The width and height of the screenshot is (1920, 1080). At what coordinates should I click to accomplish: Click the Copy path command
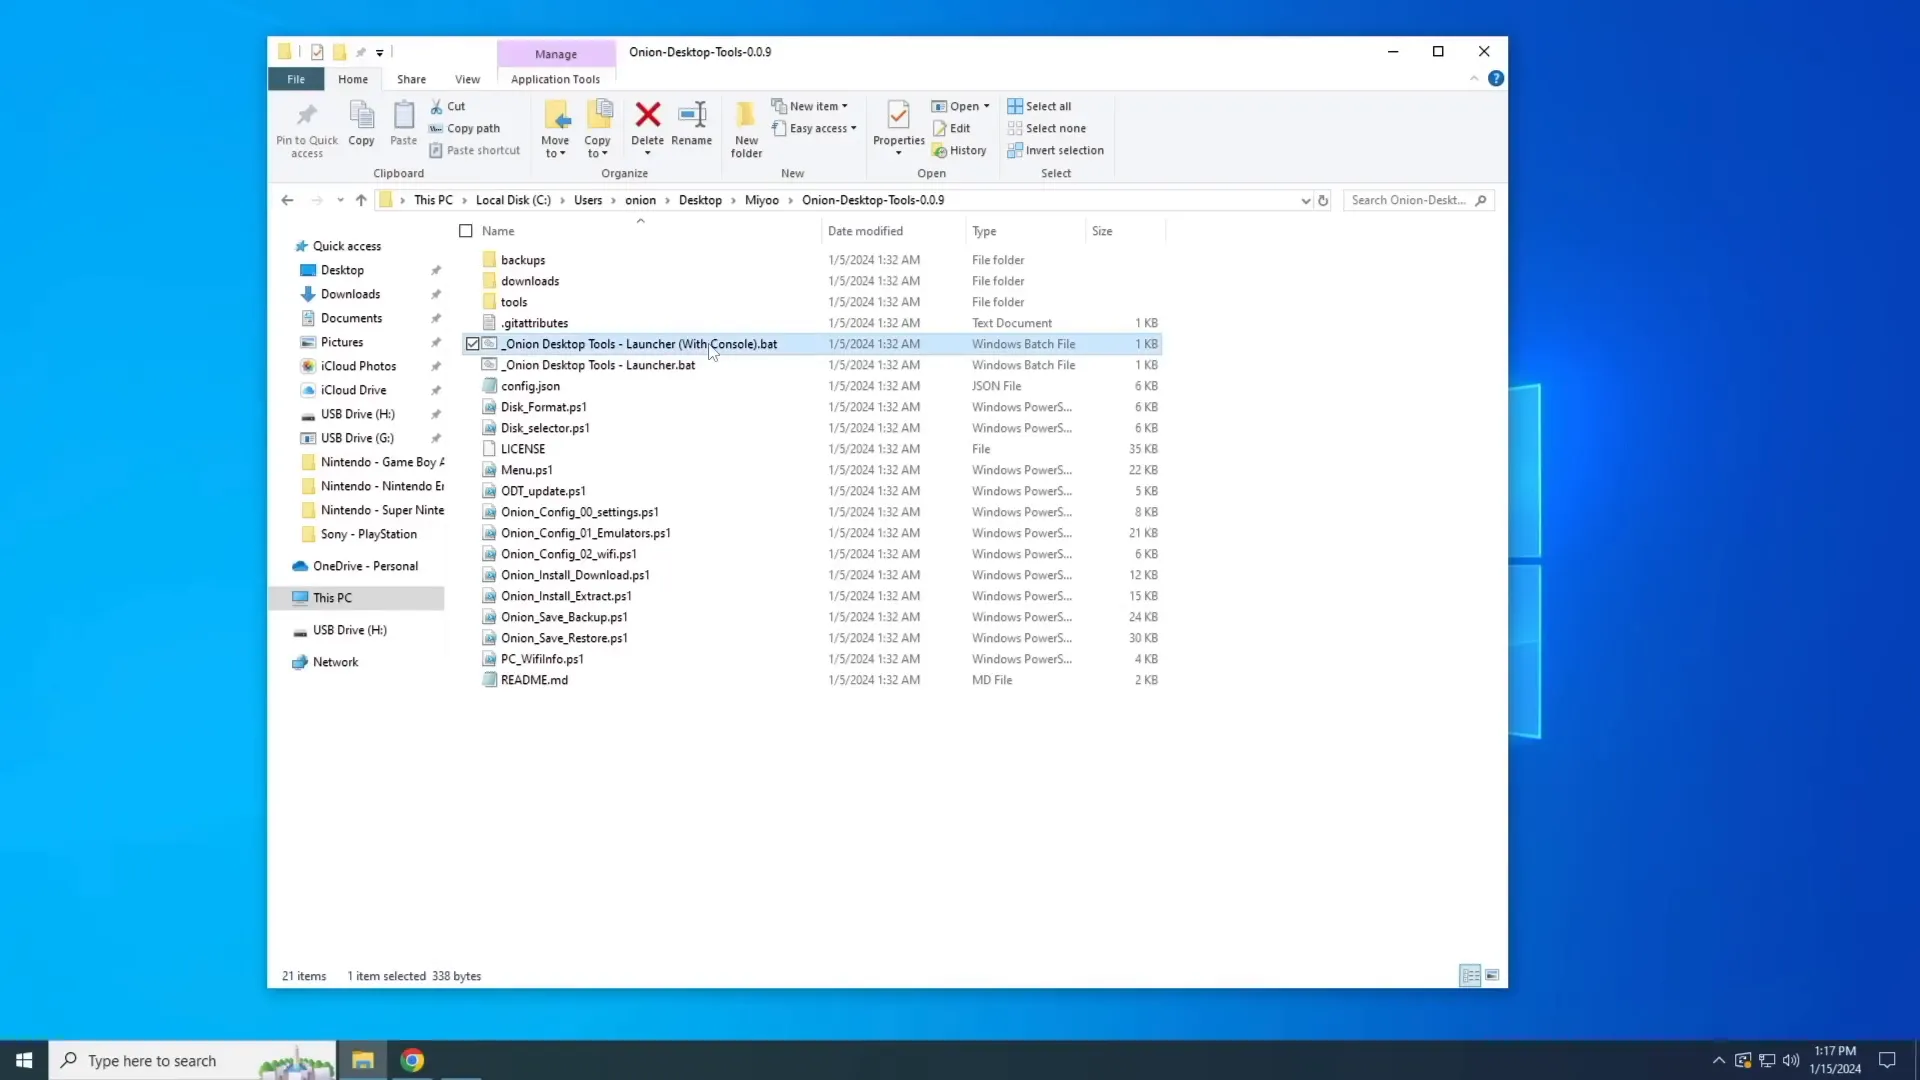pos(465,128)
